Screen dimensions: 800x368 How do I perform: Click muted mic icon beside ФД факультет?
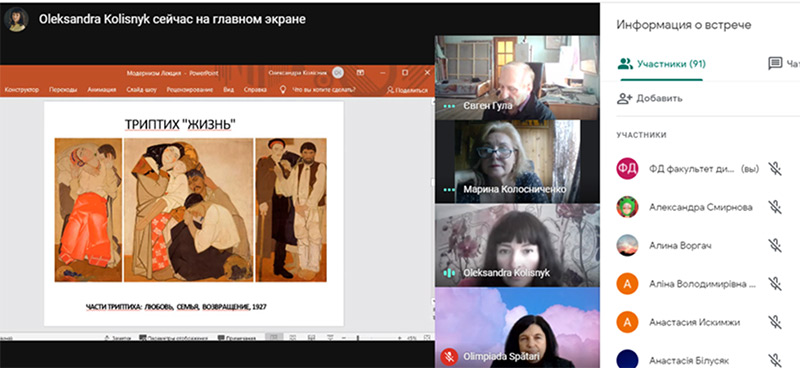(x=775, y=168)
